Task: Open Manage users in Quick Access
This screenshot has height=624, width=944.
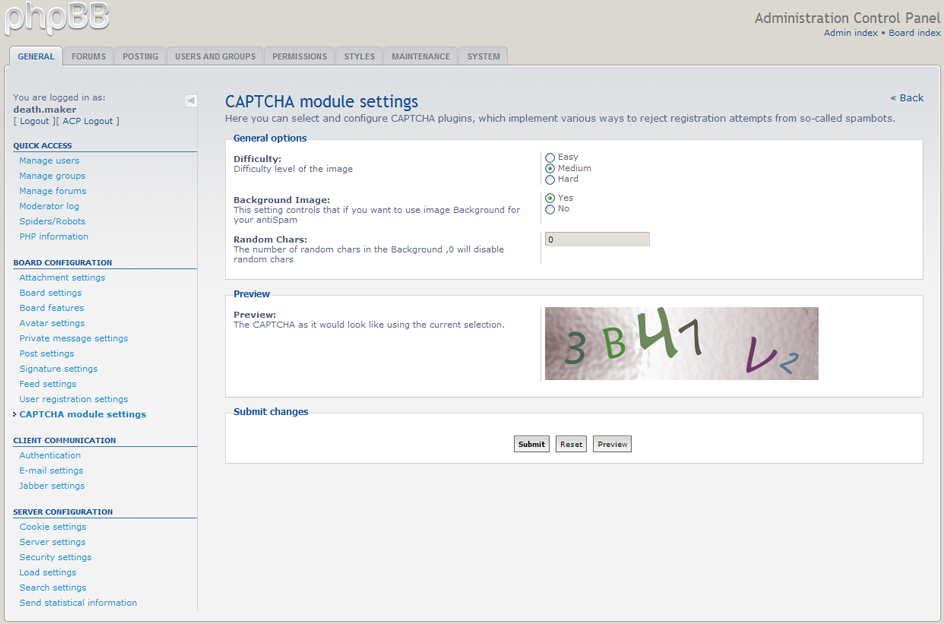Action: (49, 161)
